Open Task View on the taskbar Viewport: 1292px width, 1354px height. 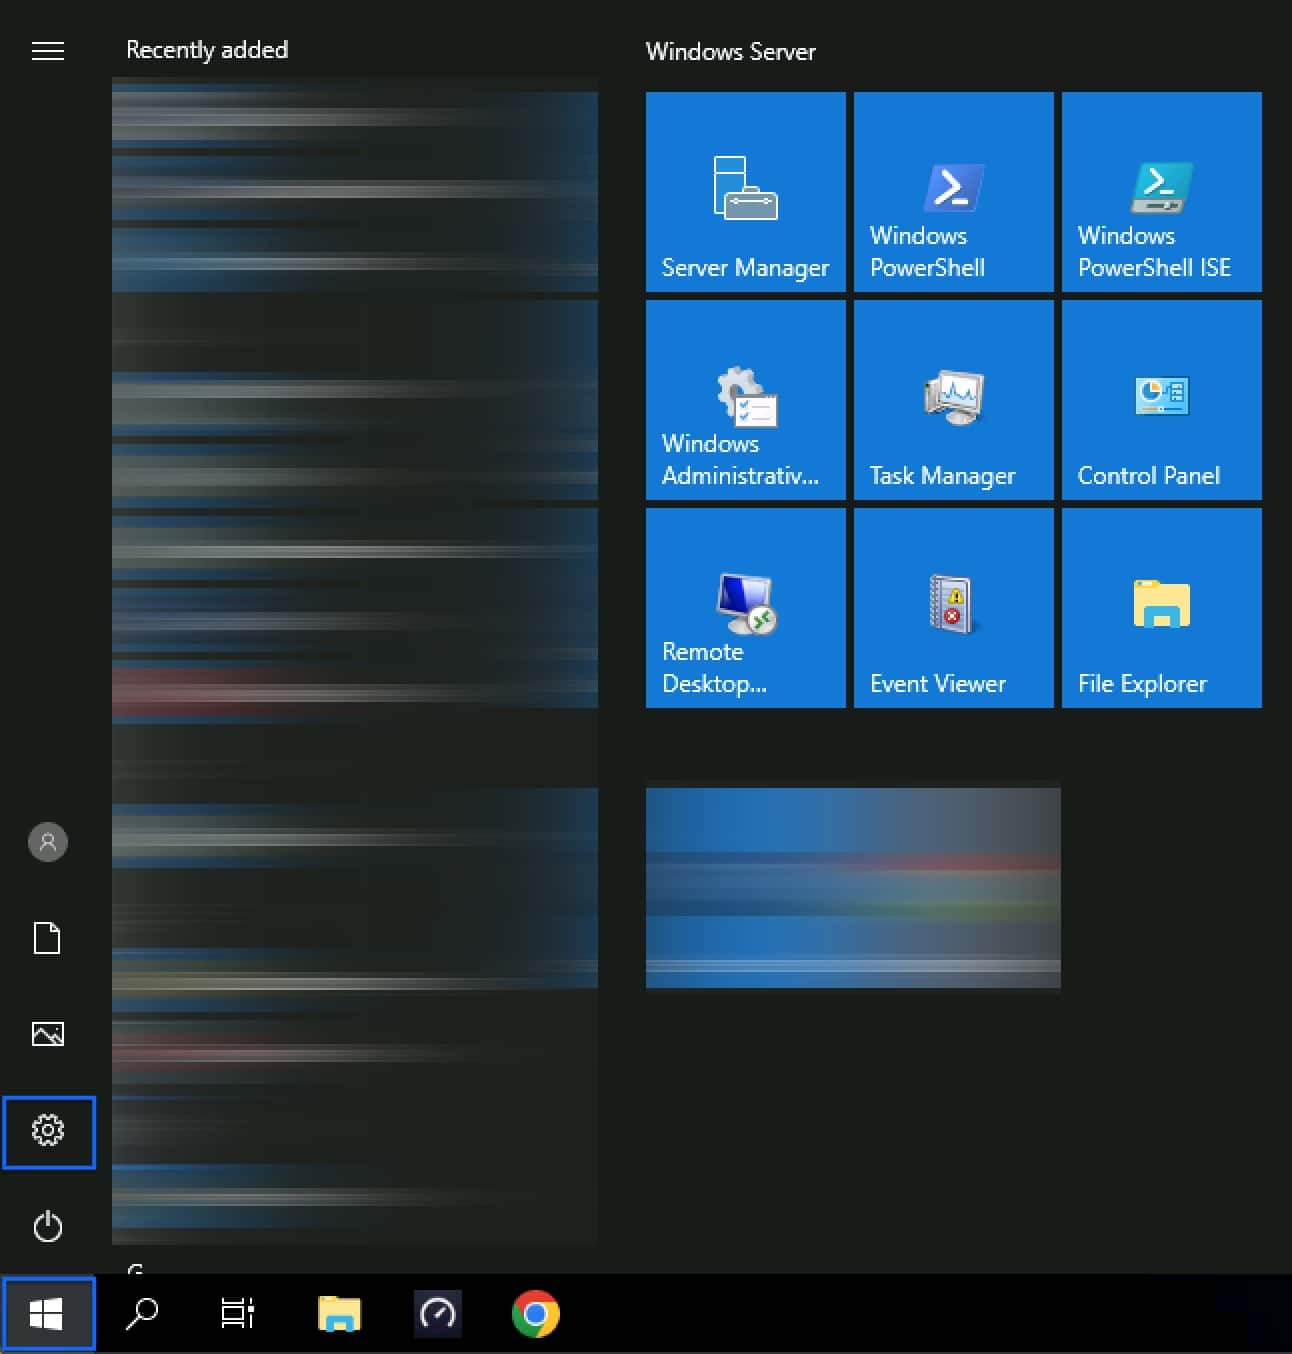[238, 1314]
